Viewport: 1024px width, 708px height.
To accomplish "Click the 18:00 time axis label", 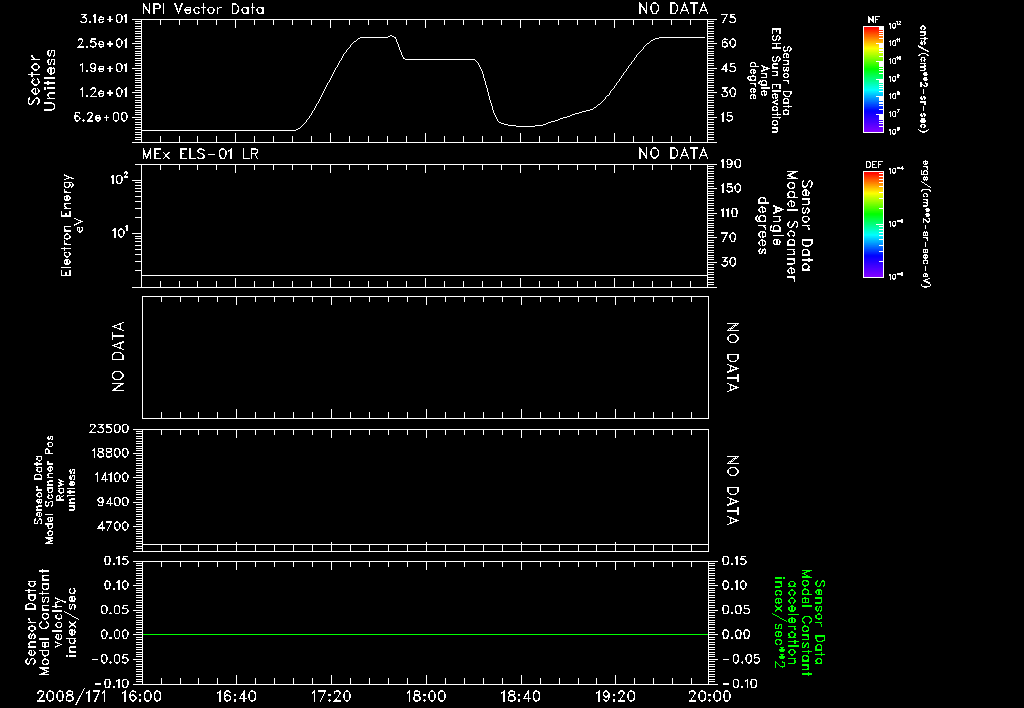I will (426, 696).
